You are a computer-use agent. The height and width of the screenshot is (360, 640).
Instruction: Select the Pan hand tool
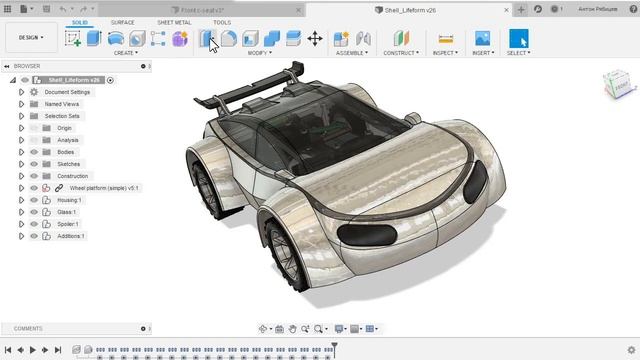pos(292,329)
